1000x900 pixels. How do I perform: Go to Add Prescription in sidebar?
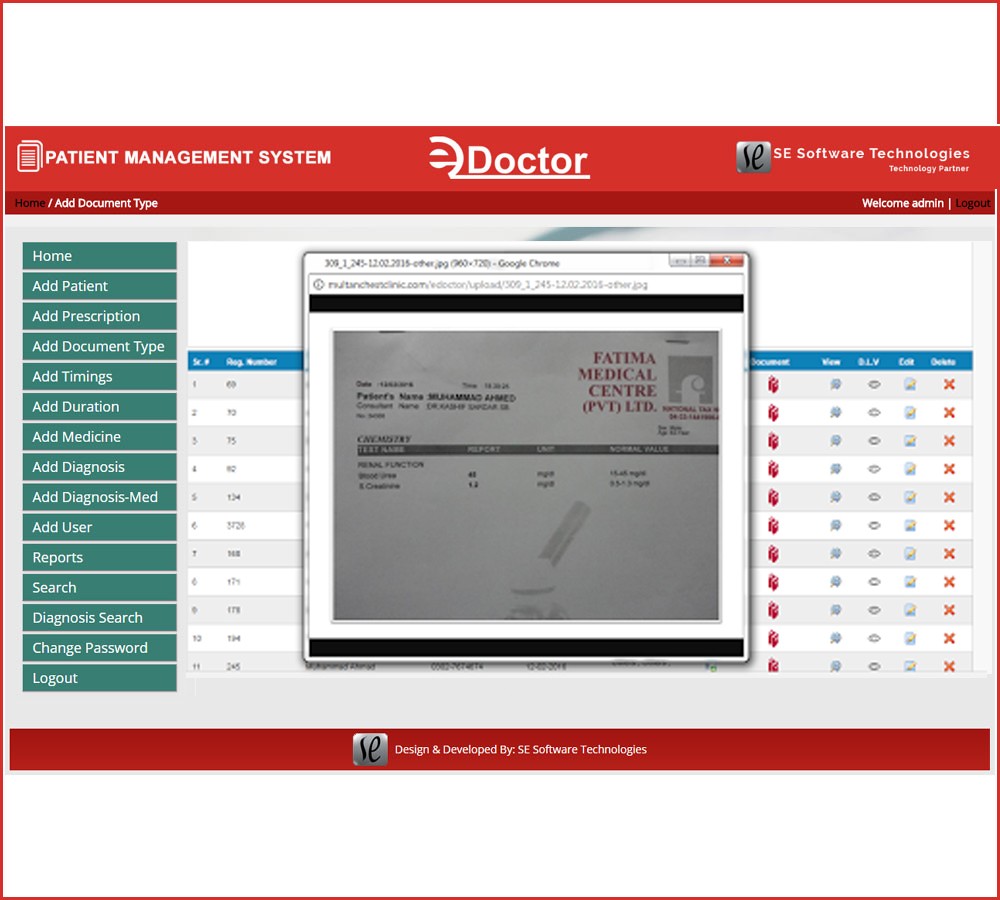click(99, 316)
